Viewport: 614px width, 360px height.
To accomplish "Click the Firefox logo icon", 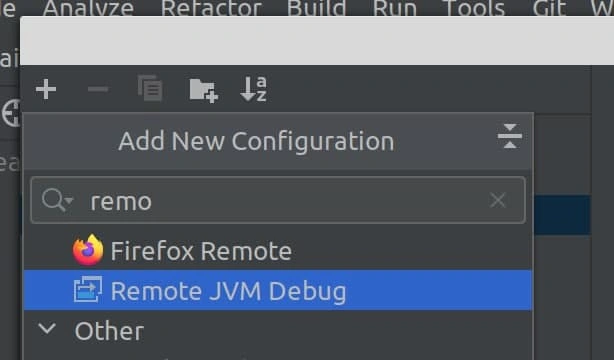I will coord(88,250).
